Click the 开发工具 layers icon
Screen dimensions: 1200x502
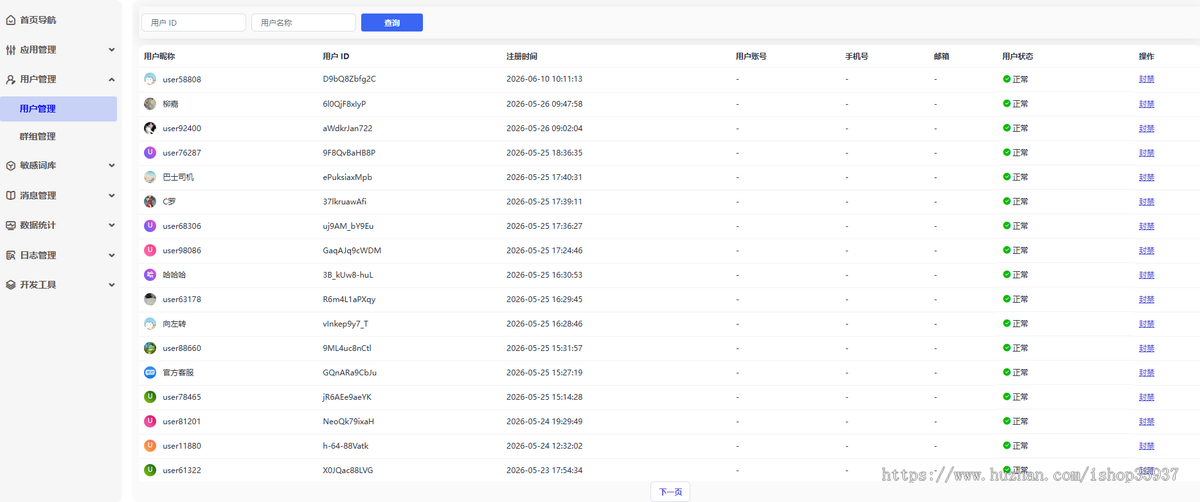[11, 284]
